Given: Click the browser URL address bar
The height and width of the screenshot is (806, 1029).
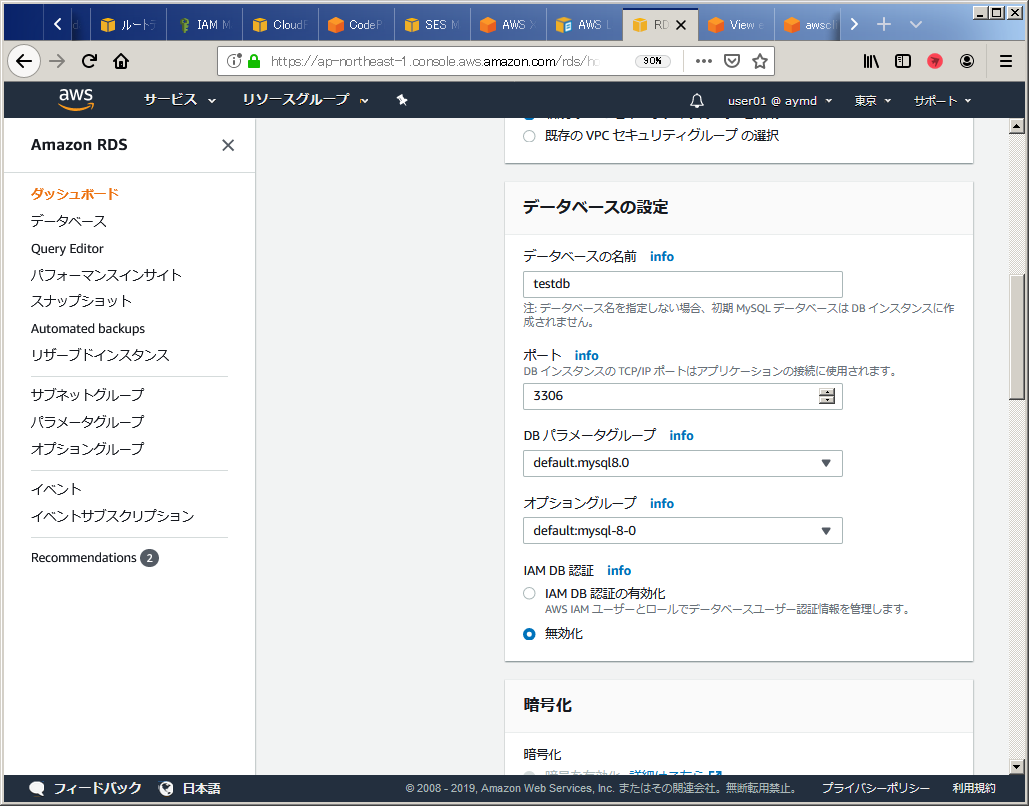Looking at the screenshot, I should pyautogui.click(x=433, y=61).
